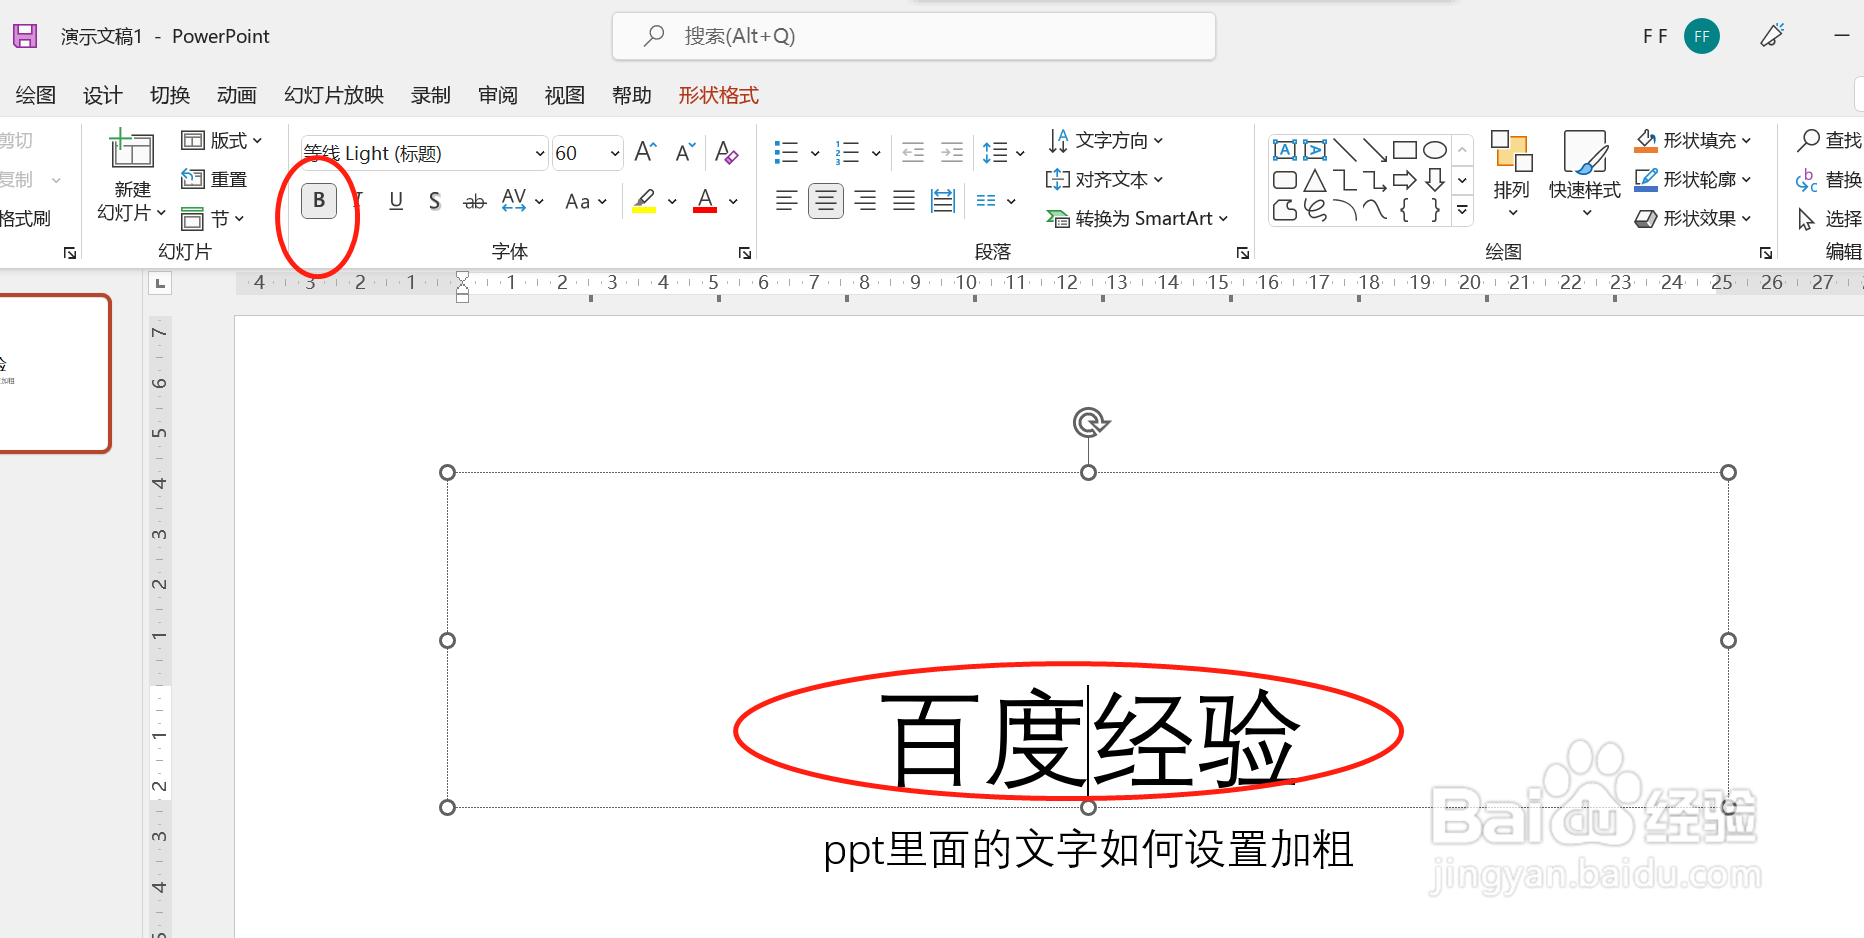
Task: Select the down arrow shape
Action: (1435, 180)
